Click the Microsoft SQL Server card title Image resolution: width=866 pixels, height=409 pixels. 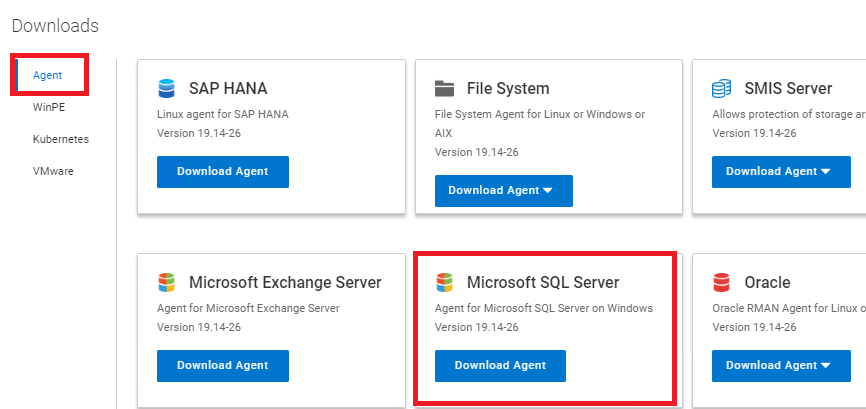[543, 282]
